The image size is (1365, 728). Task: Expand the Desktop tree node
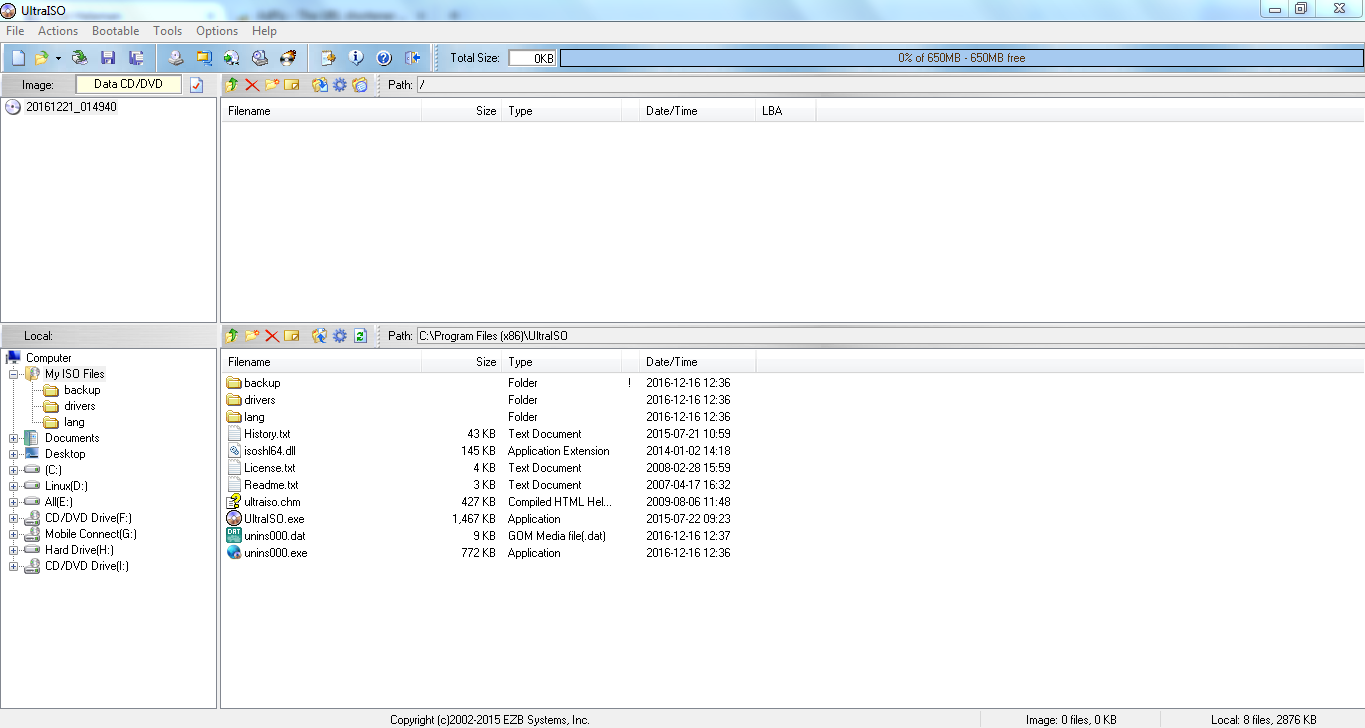point(13,454)
